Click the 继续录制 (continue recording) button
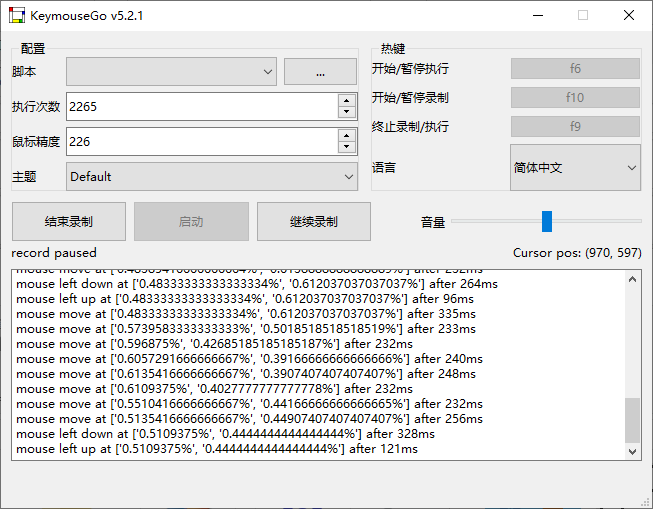The height and width of the screenshot is (509, 653). (x=314, y=222)
